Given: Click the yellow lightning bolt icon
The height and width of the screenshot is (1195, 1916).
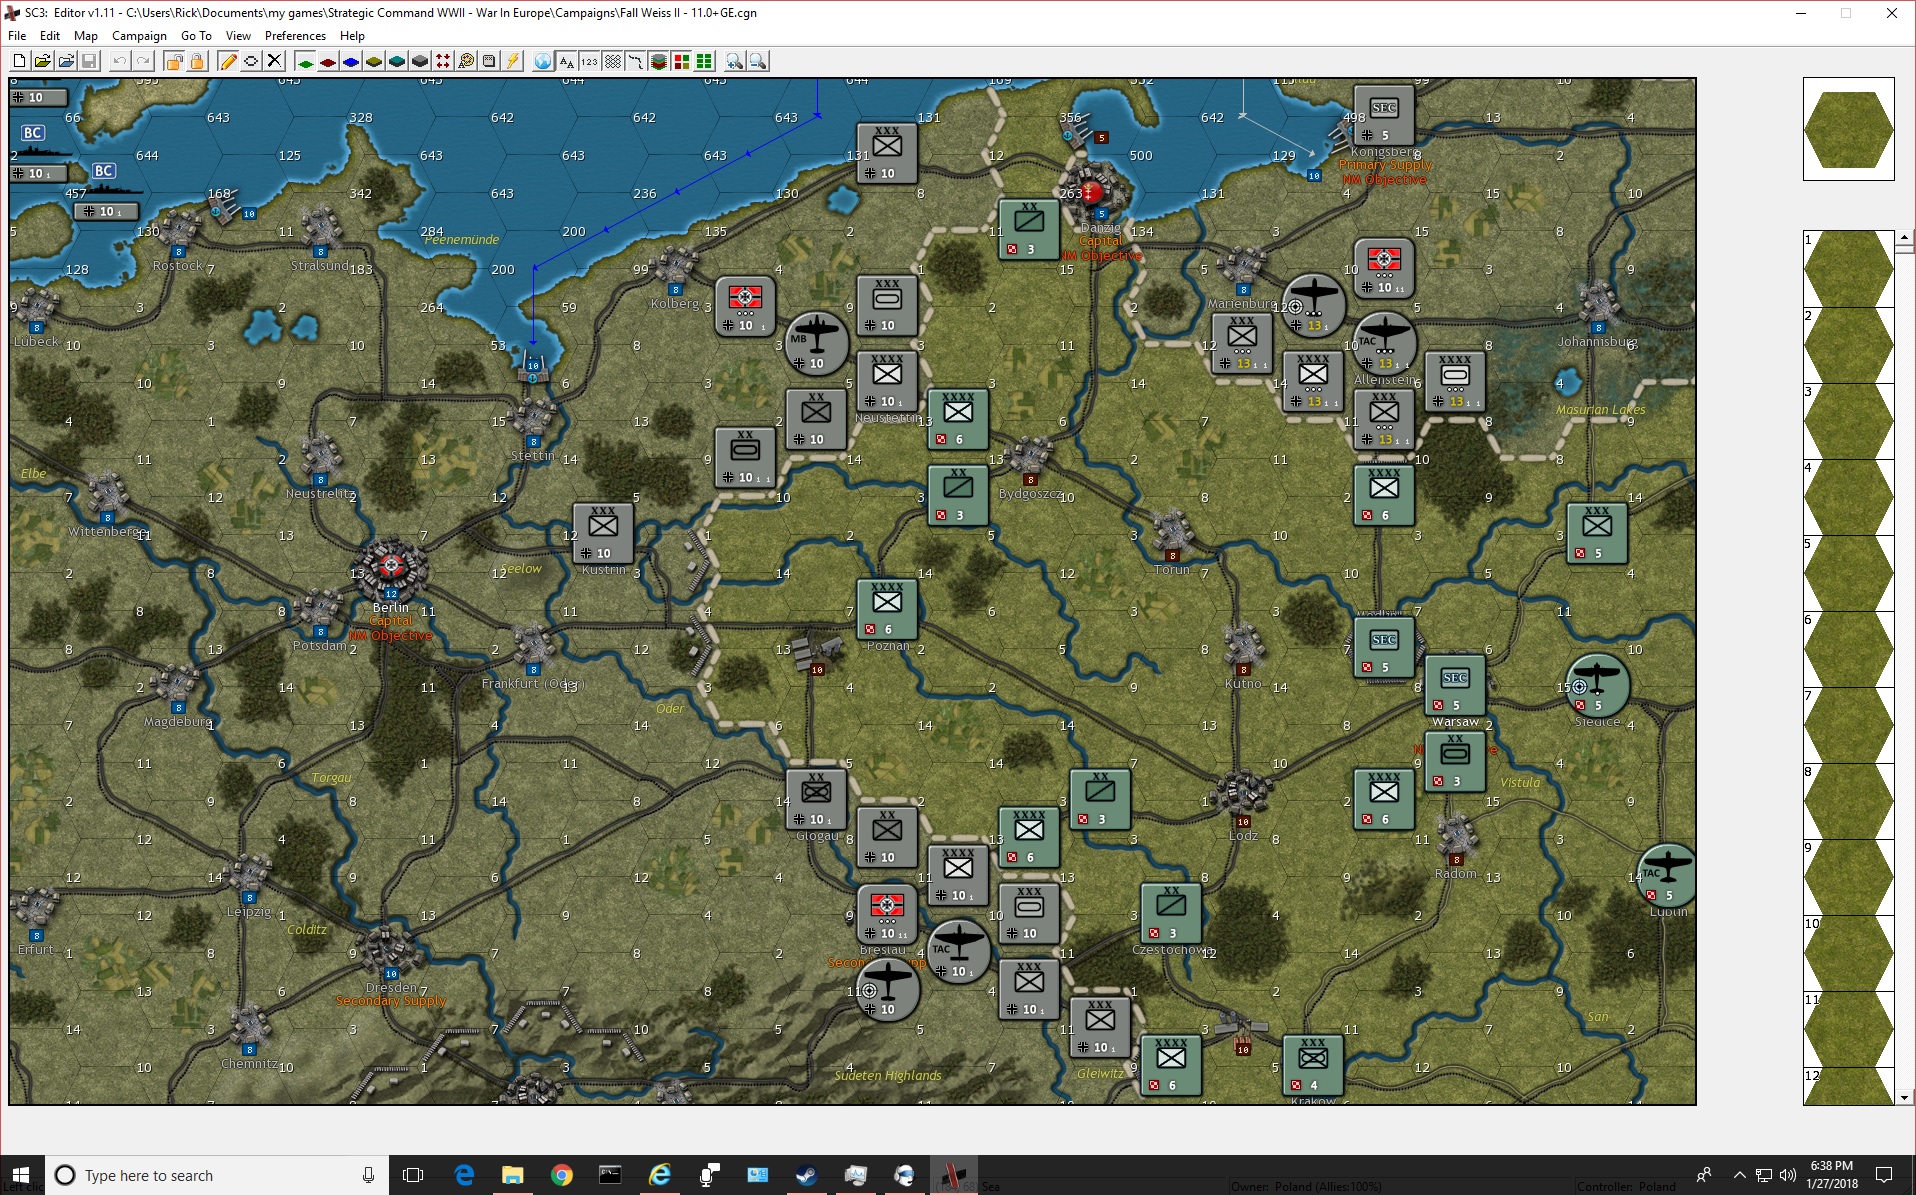Looking at the screenshot, I should [x=512, y=61].
